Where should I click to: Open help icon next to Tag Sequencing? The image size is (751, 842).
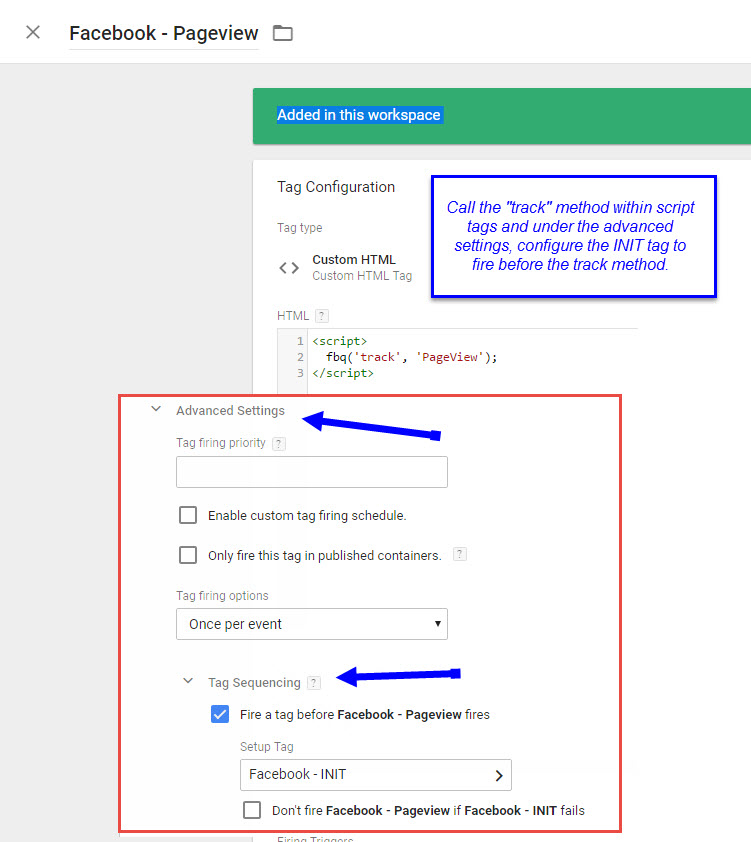[x=313, y=683]
